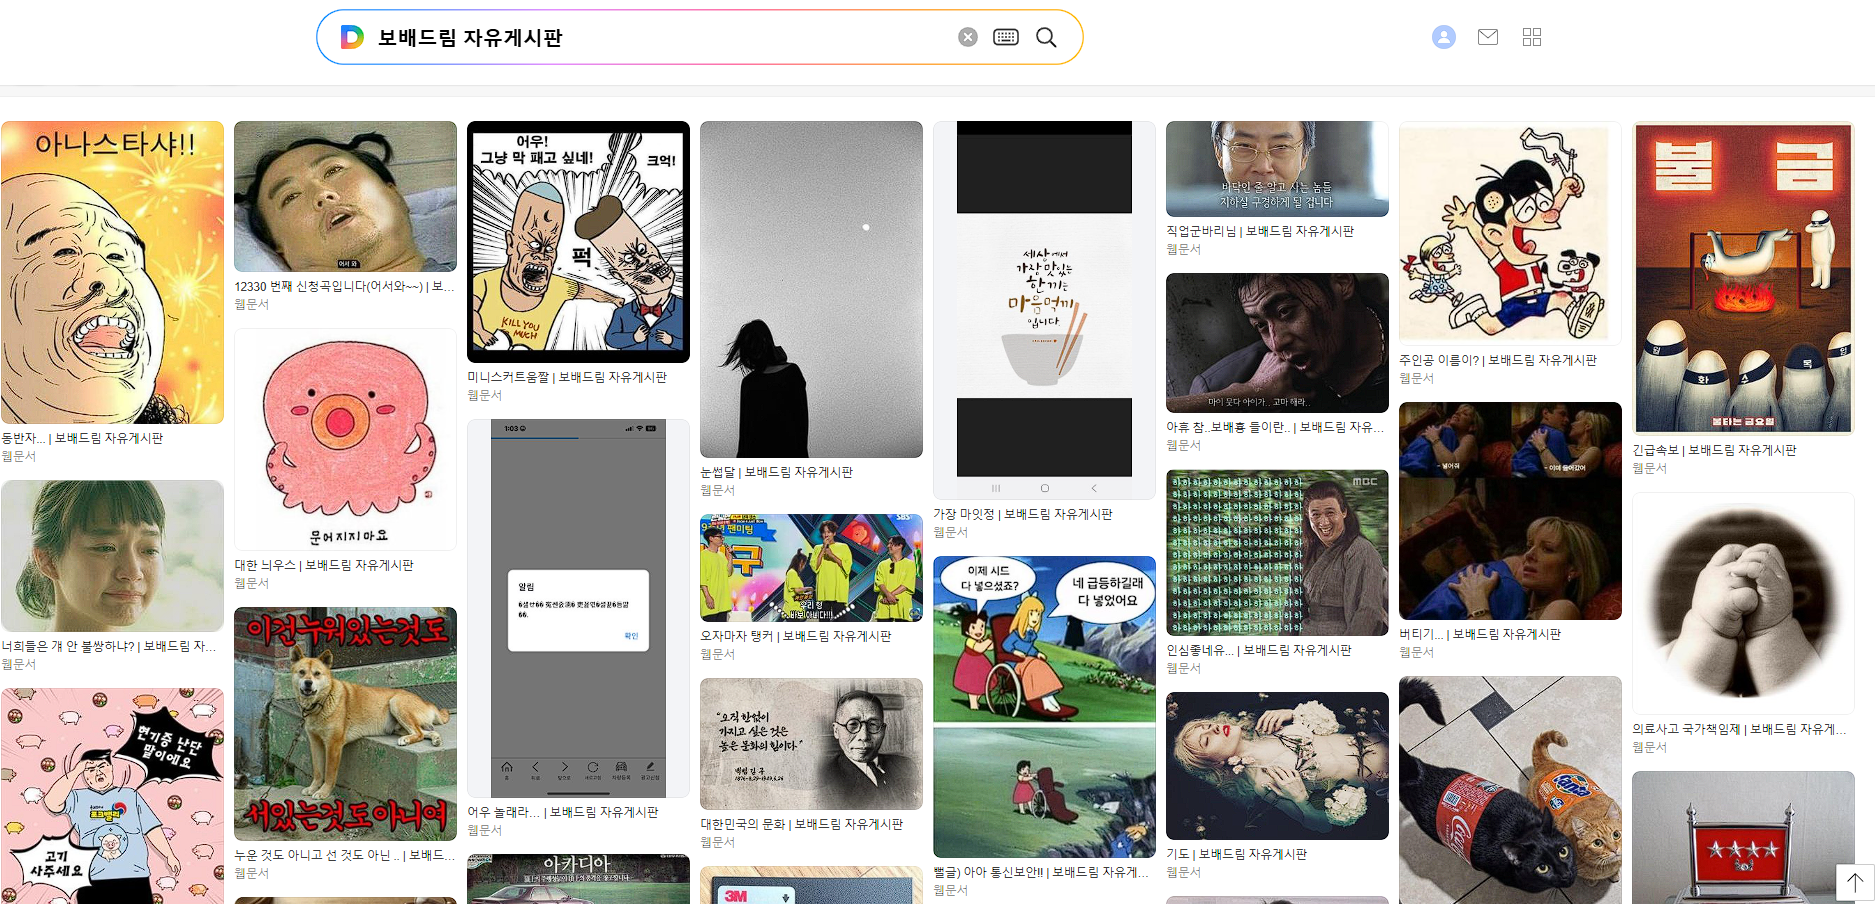Image resolution: width=1875 pixels, height=904 pixels.
Task: Open the services grid icon
Action: pyautogui.click(x=1532, y=37)
